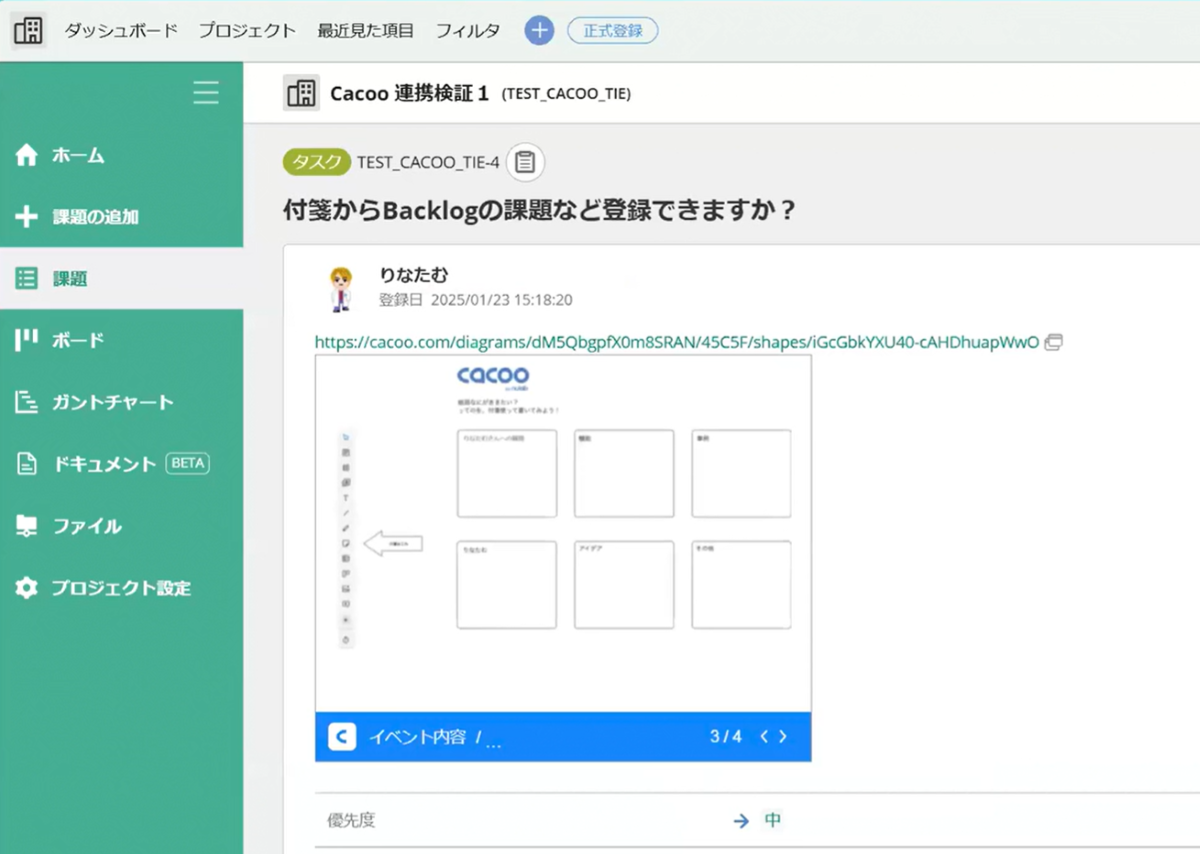Open プロジェクト設定 settings
The width and height of the screenshot is (1200, 854).
[x=120, y=588]
